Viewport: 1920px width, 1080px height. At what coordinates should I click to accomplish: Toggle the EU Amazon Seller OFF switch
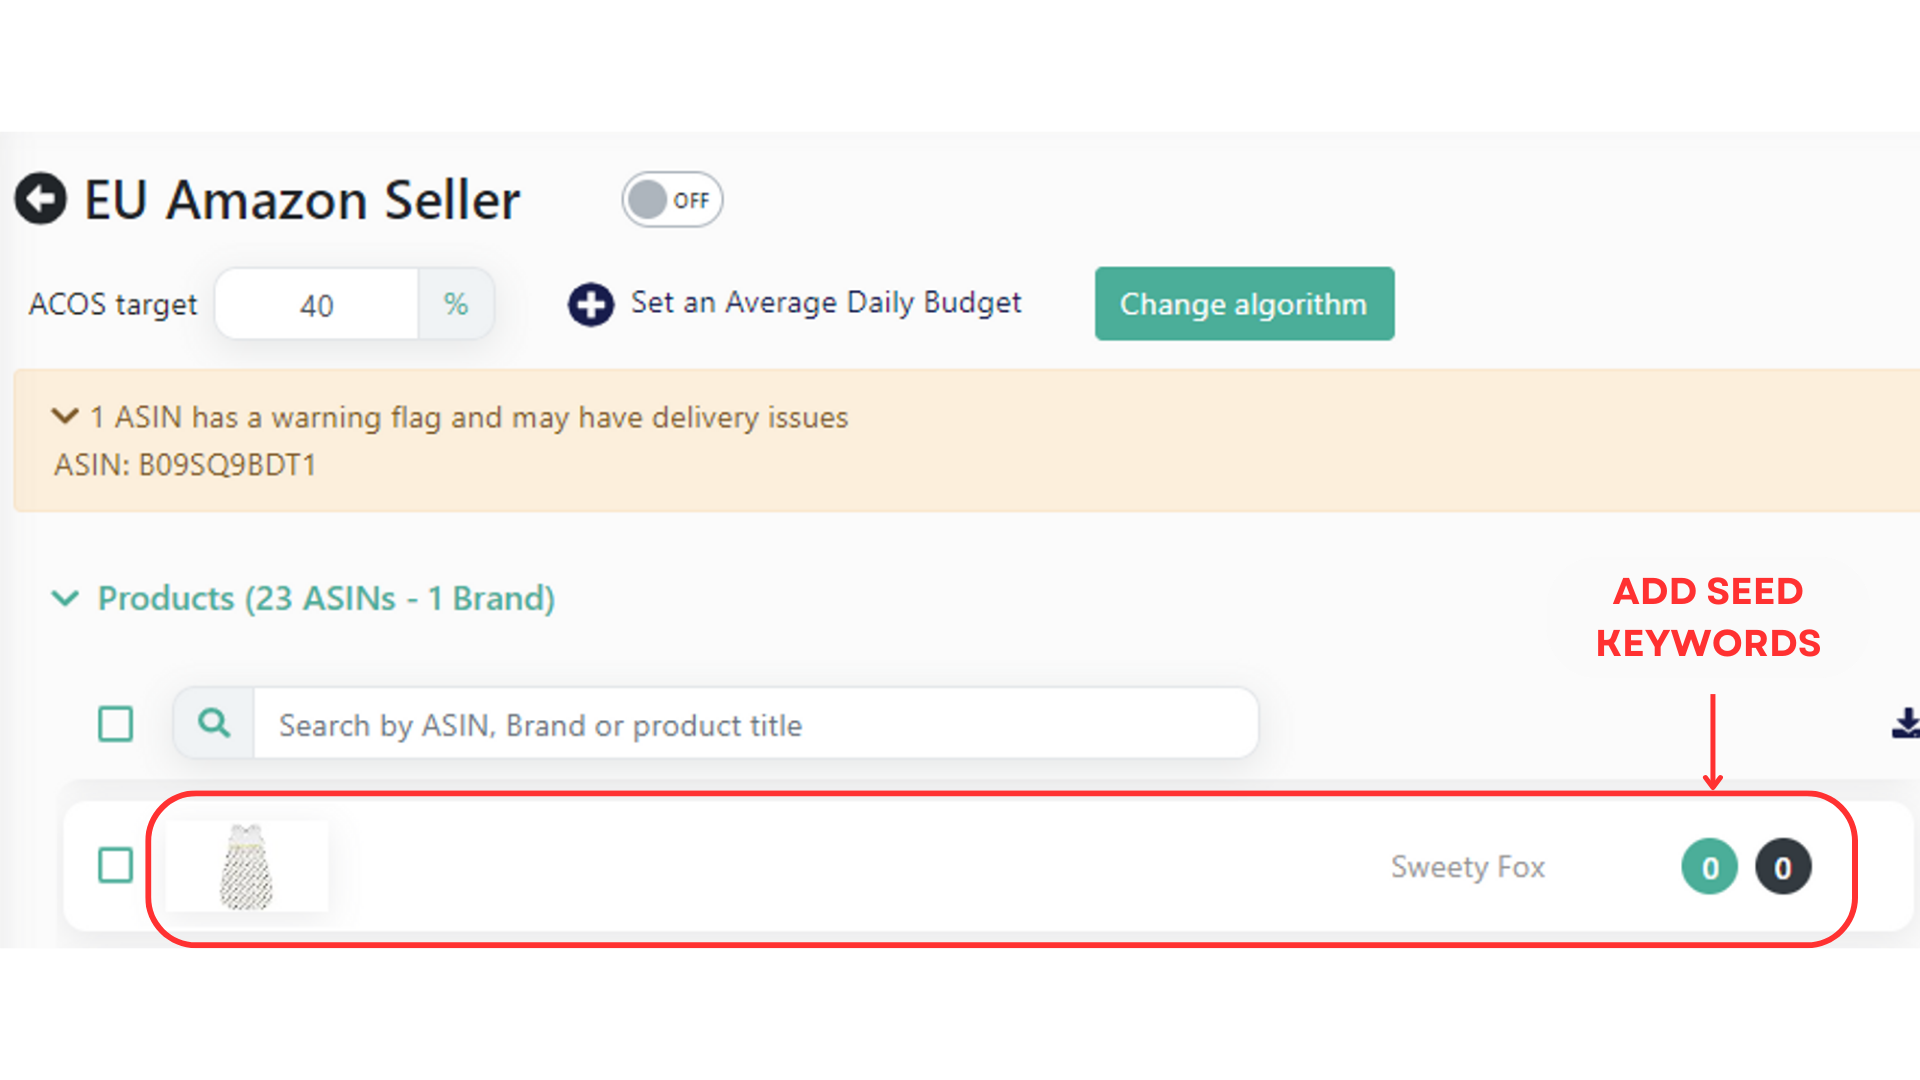pos(672,200)
